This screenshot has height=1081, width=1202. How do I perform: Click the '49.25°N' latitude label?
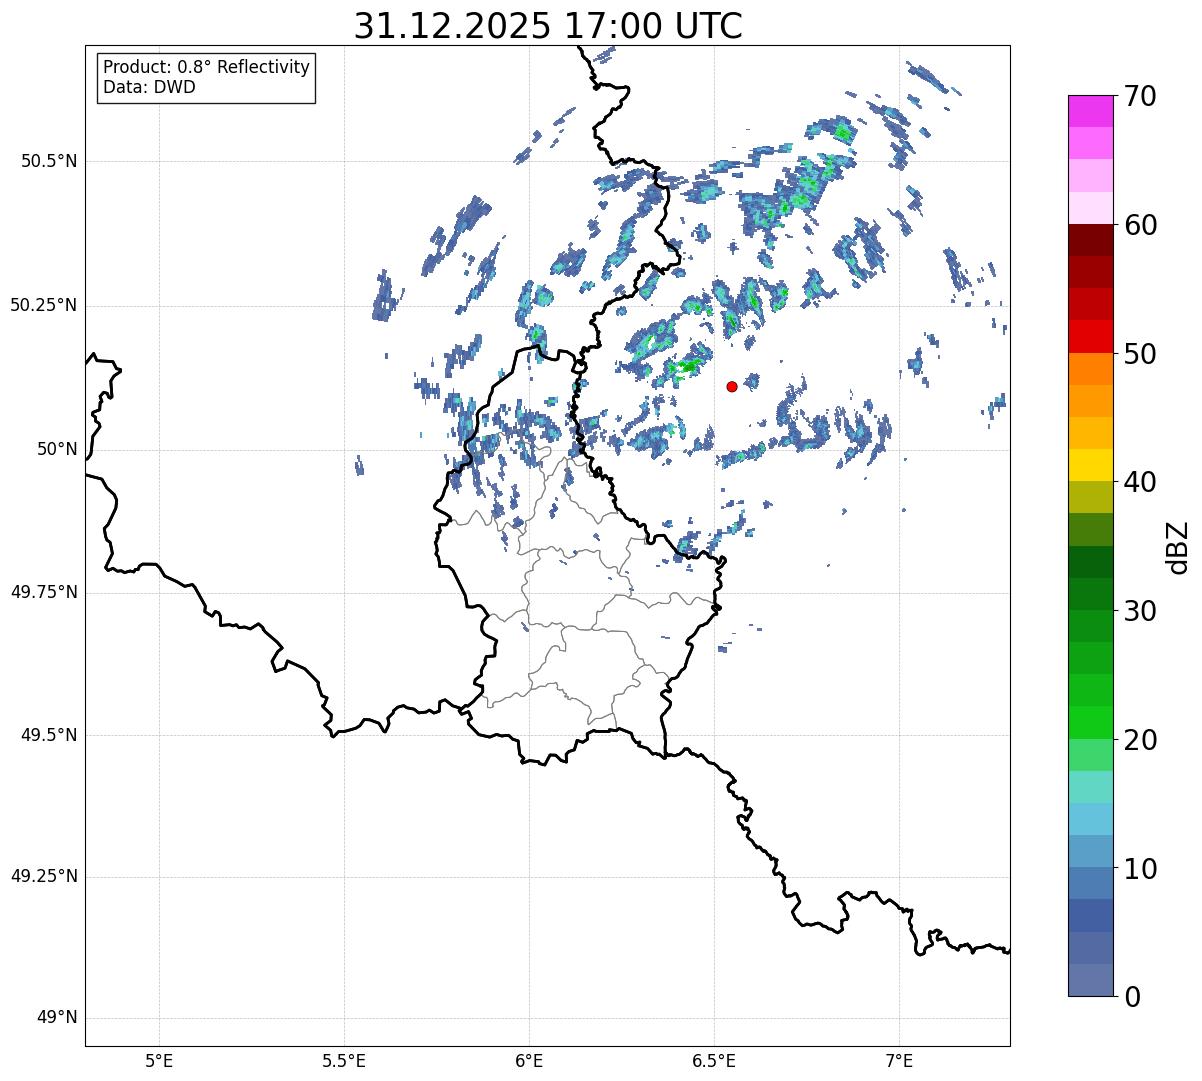(x=44, y=876)
